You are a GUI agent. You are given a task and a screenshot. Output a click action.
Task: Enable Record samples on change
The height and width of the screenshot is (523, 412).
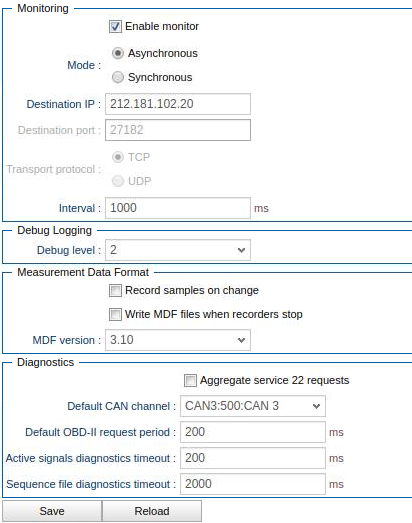point(115,291)
